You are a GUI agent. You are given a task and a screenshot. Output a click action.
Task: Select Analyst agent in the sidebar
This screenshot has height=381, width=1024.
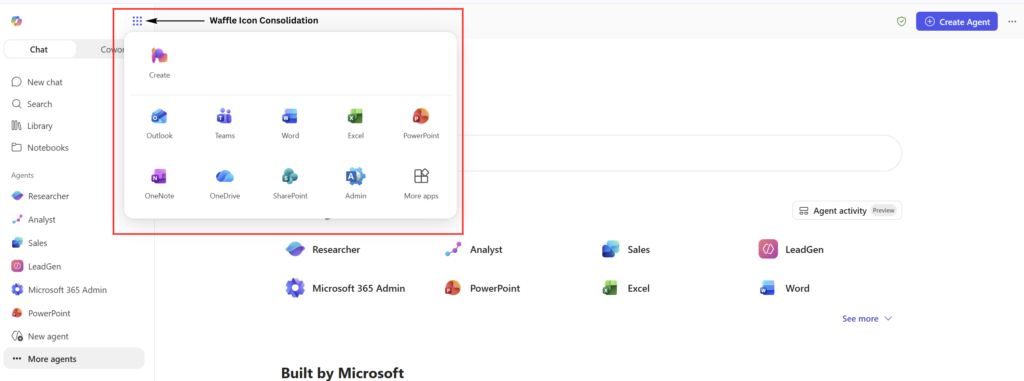33,220
